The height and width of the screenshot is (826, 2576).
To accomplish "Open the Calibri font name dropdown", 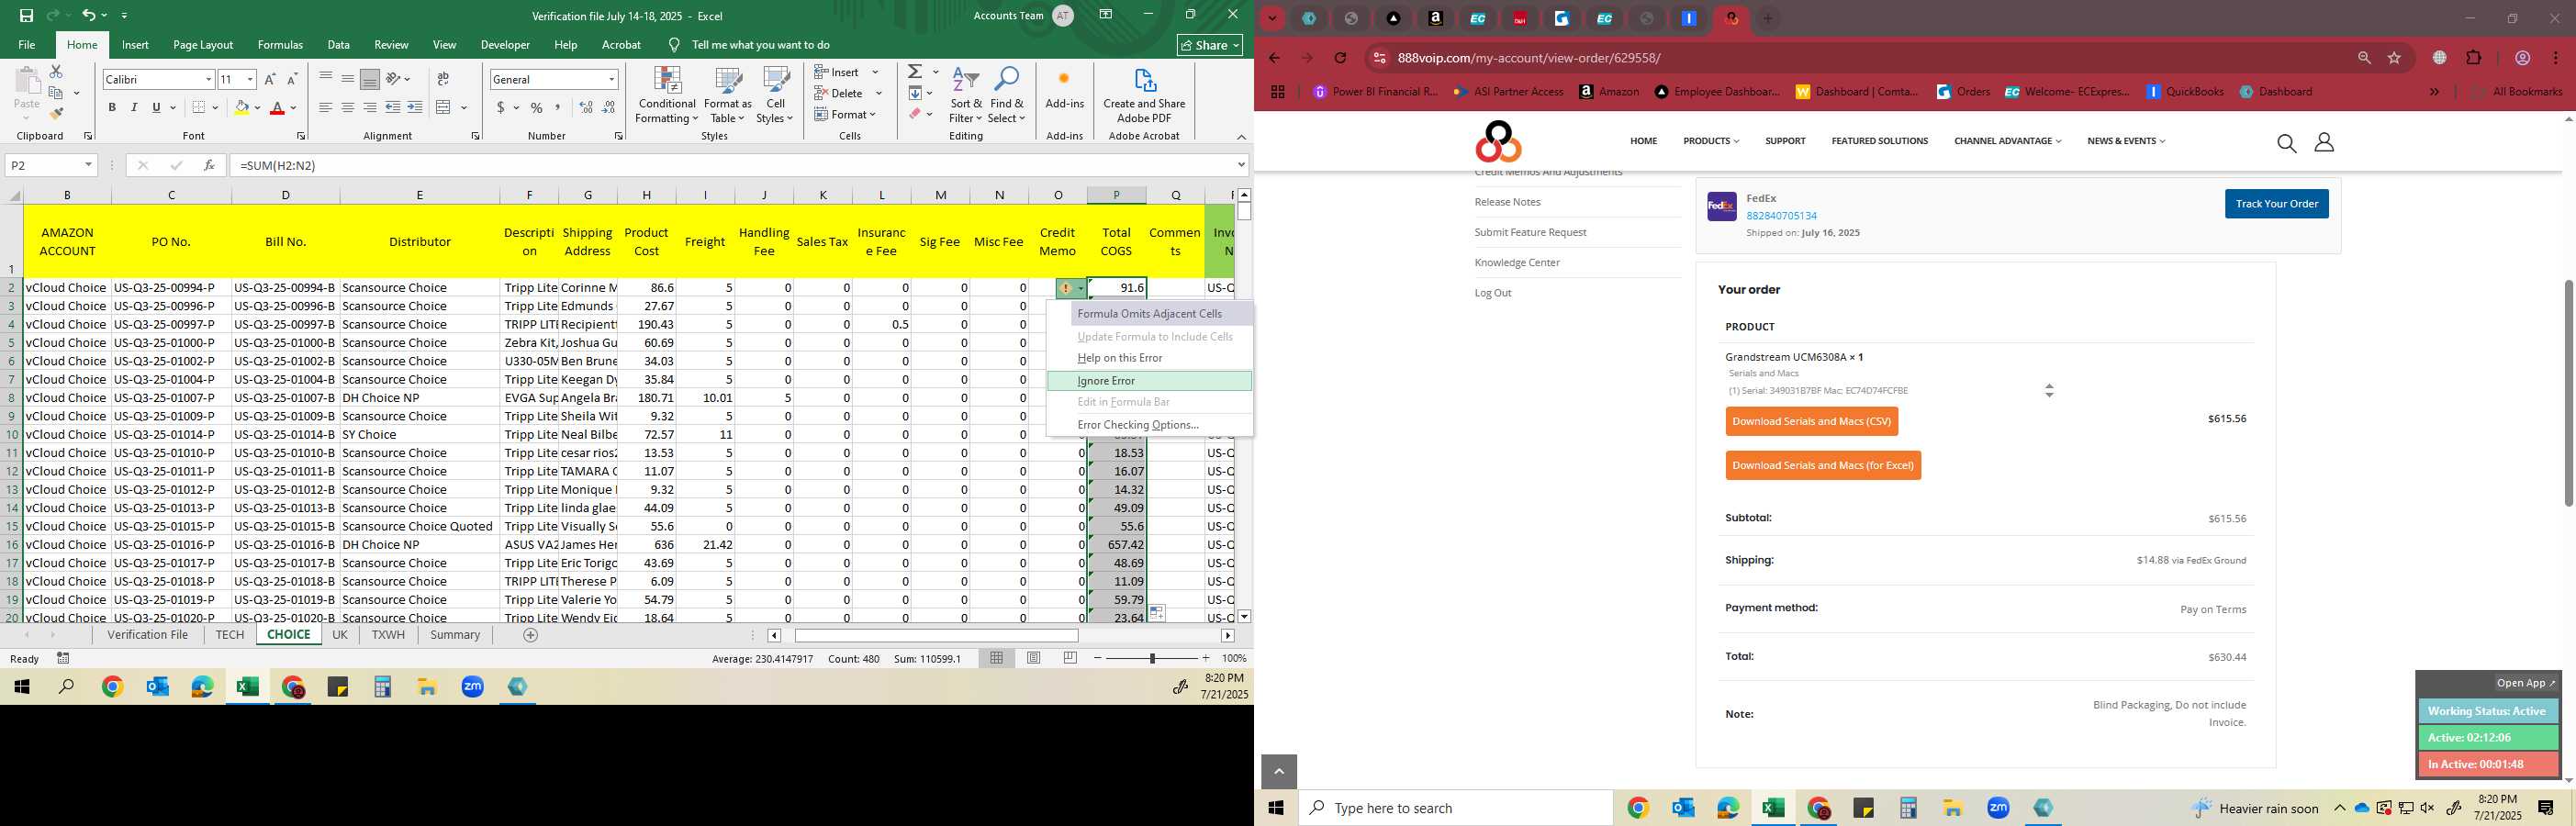I will pyautogui.click(x=209, y=79).
